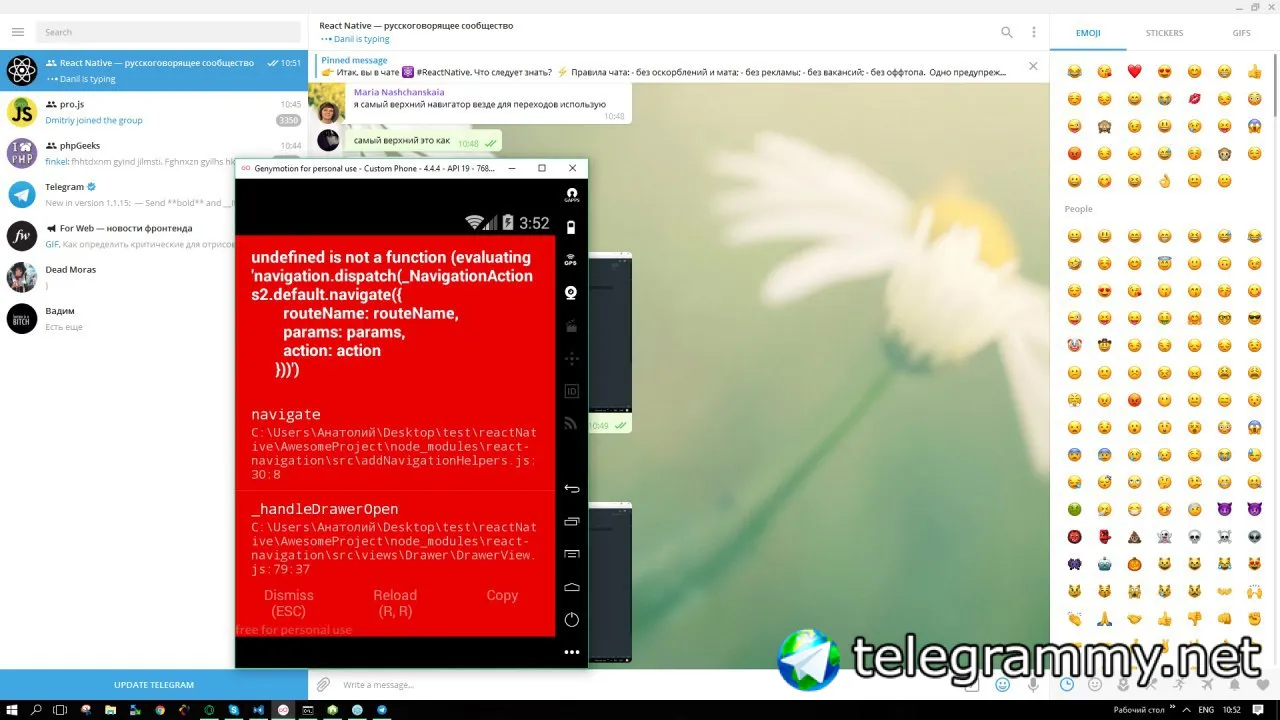This screenshot has height=720, width=1280.
Task: Insert the alien emoji
Action: 1254,537
